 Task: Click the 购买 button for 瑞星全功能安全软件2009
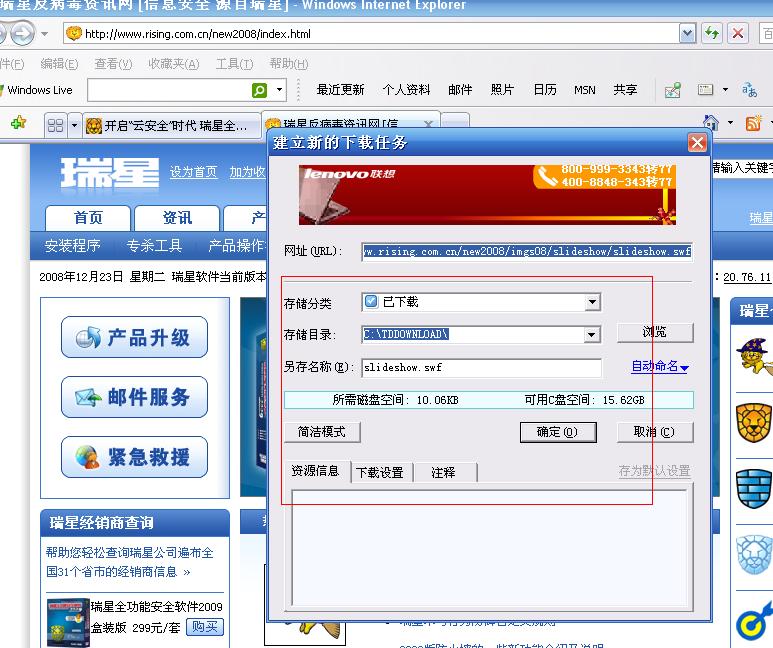pos(205,627)
